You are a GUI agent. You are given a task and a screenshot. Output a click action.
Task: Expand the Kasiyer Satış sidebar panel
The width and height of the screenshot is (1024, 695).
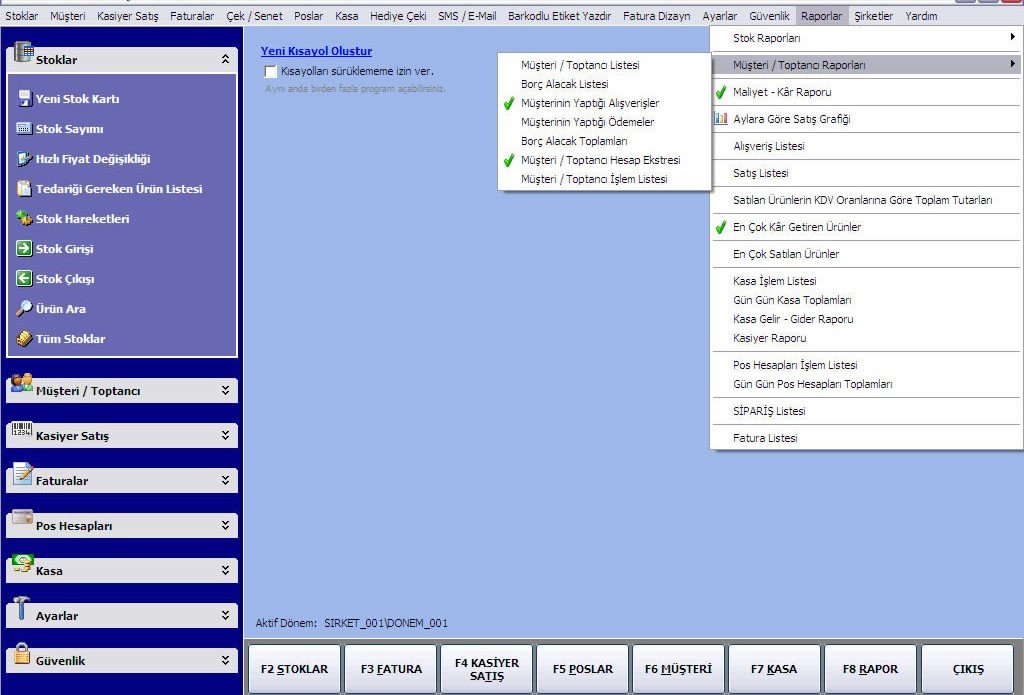tap(225, 436)
